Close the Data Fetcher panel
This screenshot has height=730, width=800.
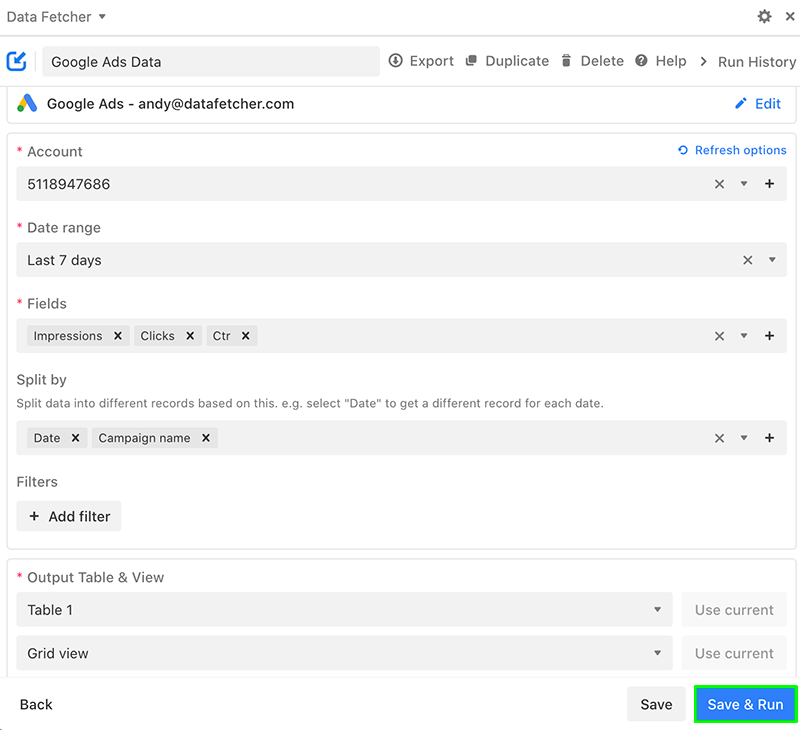point(790,16)
